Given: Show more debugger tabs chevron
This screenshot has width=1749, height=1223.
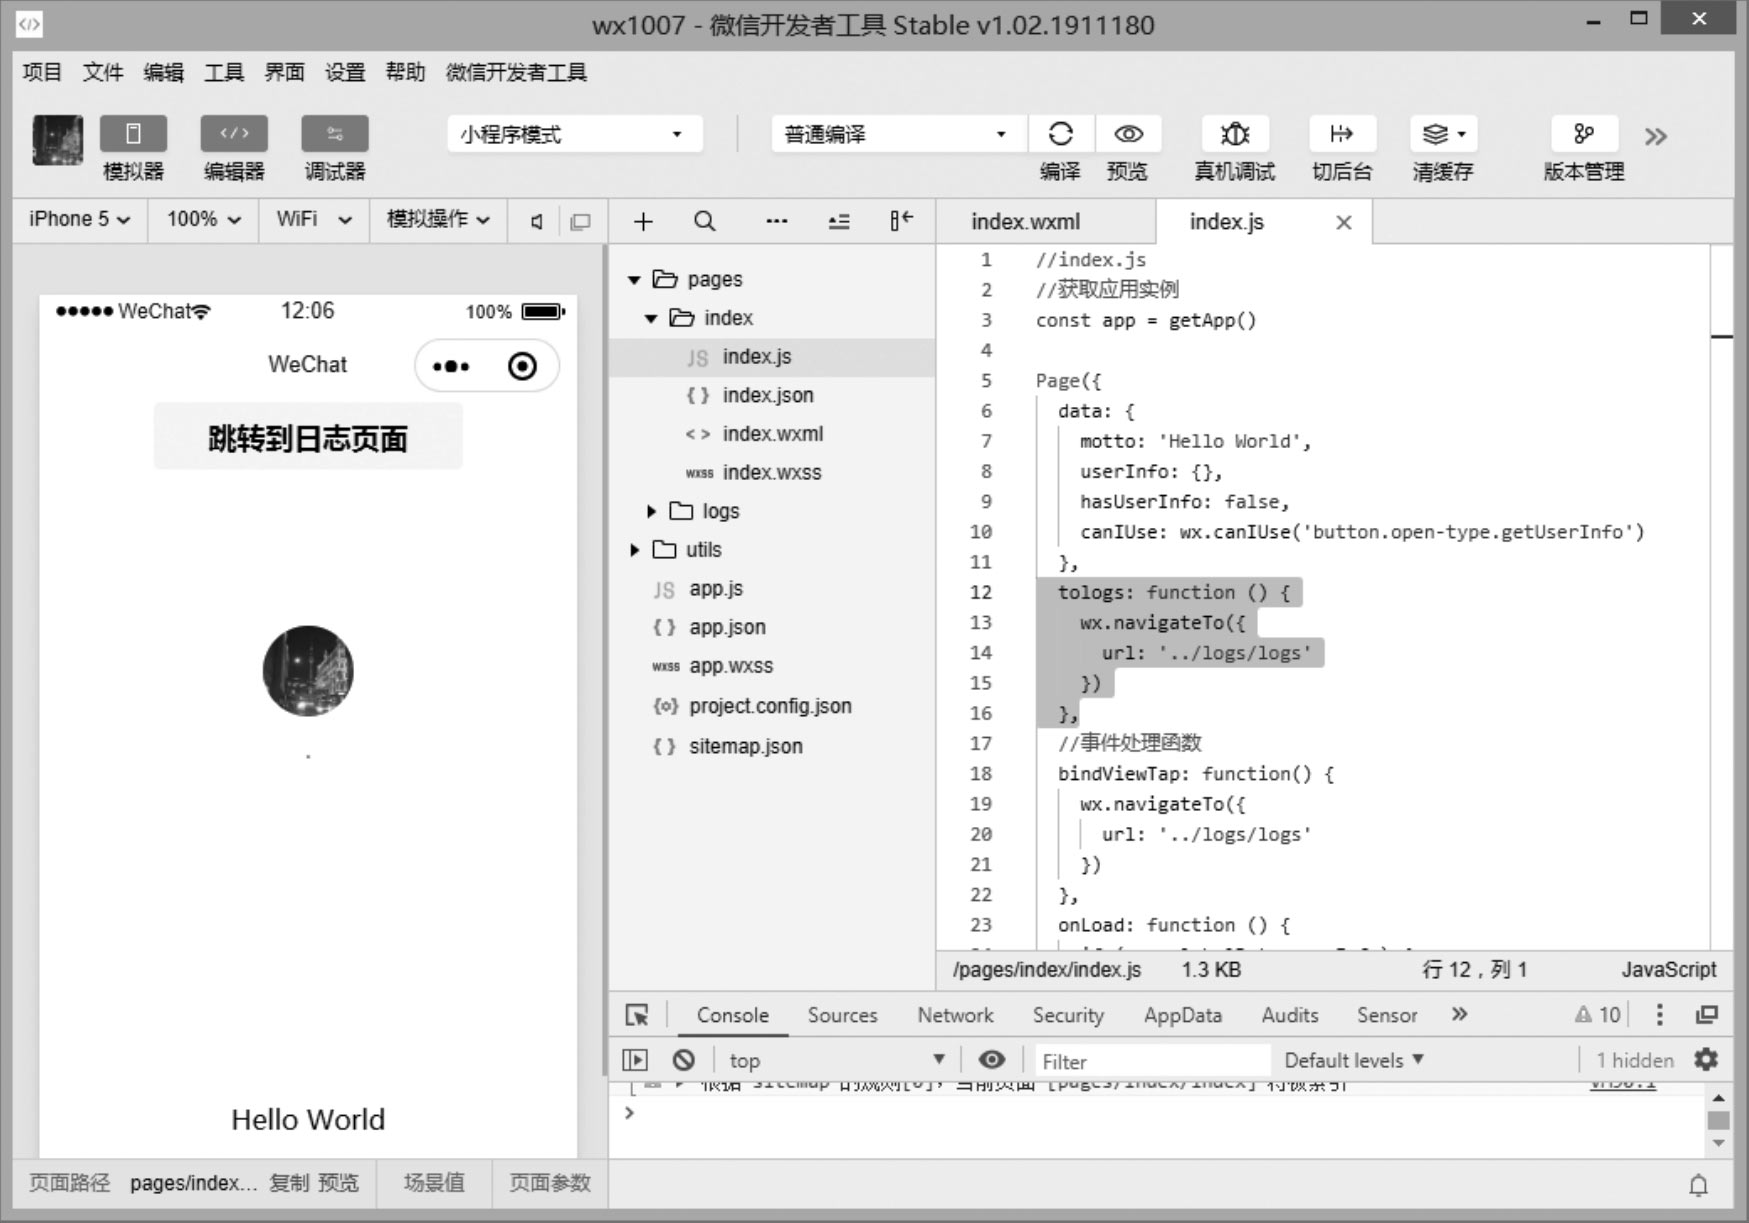Looking at the screenshot, I should point(1459,1014).
